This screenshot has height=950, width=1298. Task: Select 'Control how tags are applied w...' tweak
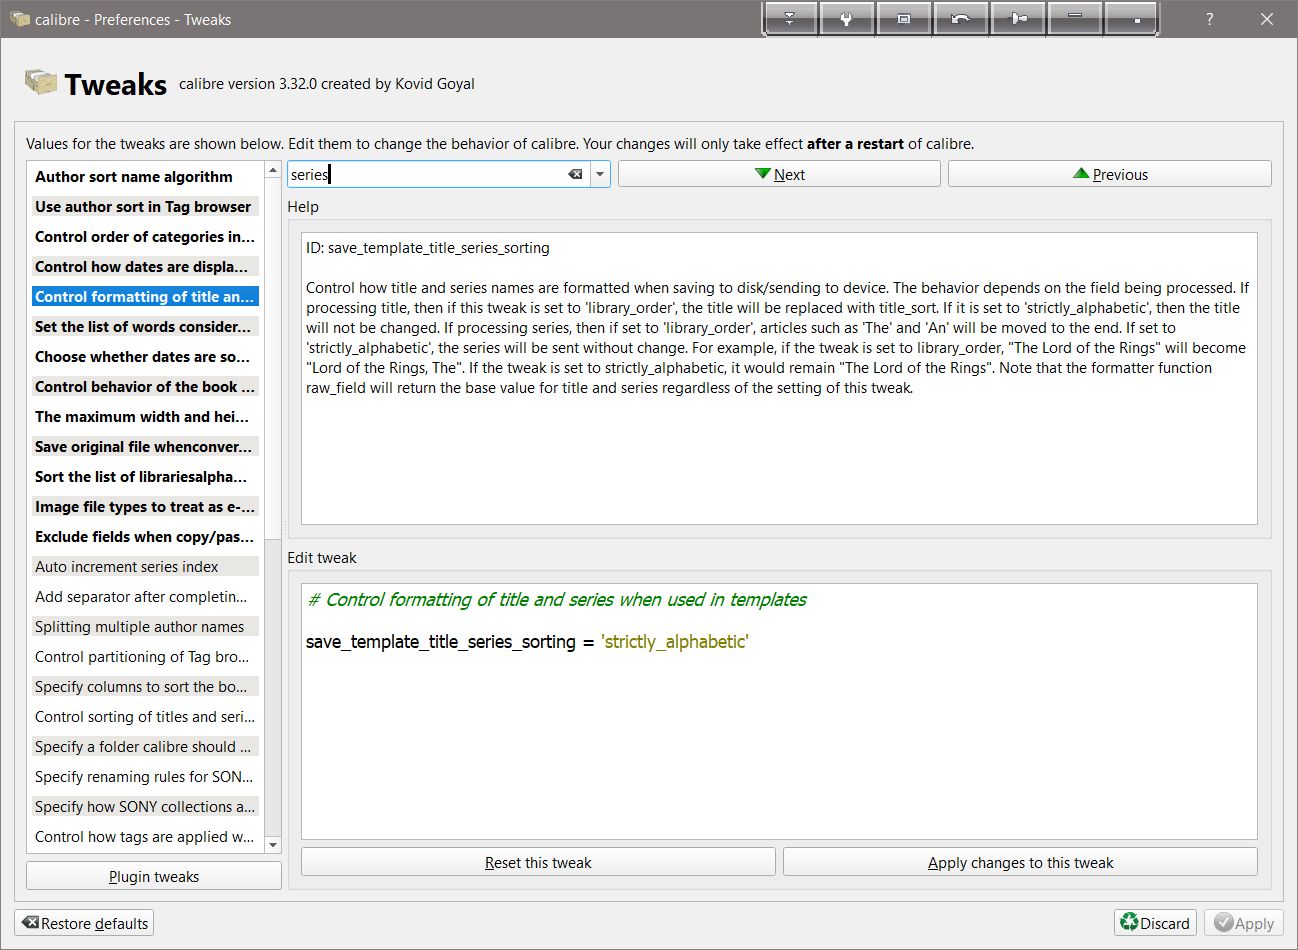coord(146,837)
